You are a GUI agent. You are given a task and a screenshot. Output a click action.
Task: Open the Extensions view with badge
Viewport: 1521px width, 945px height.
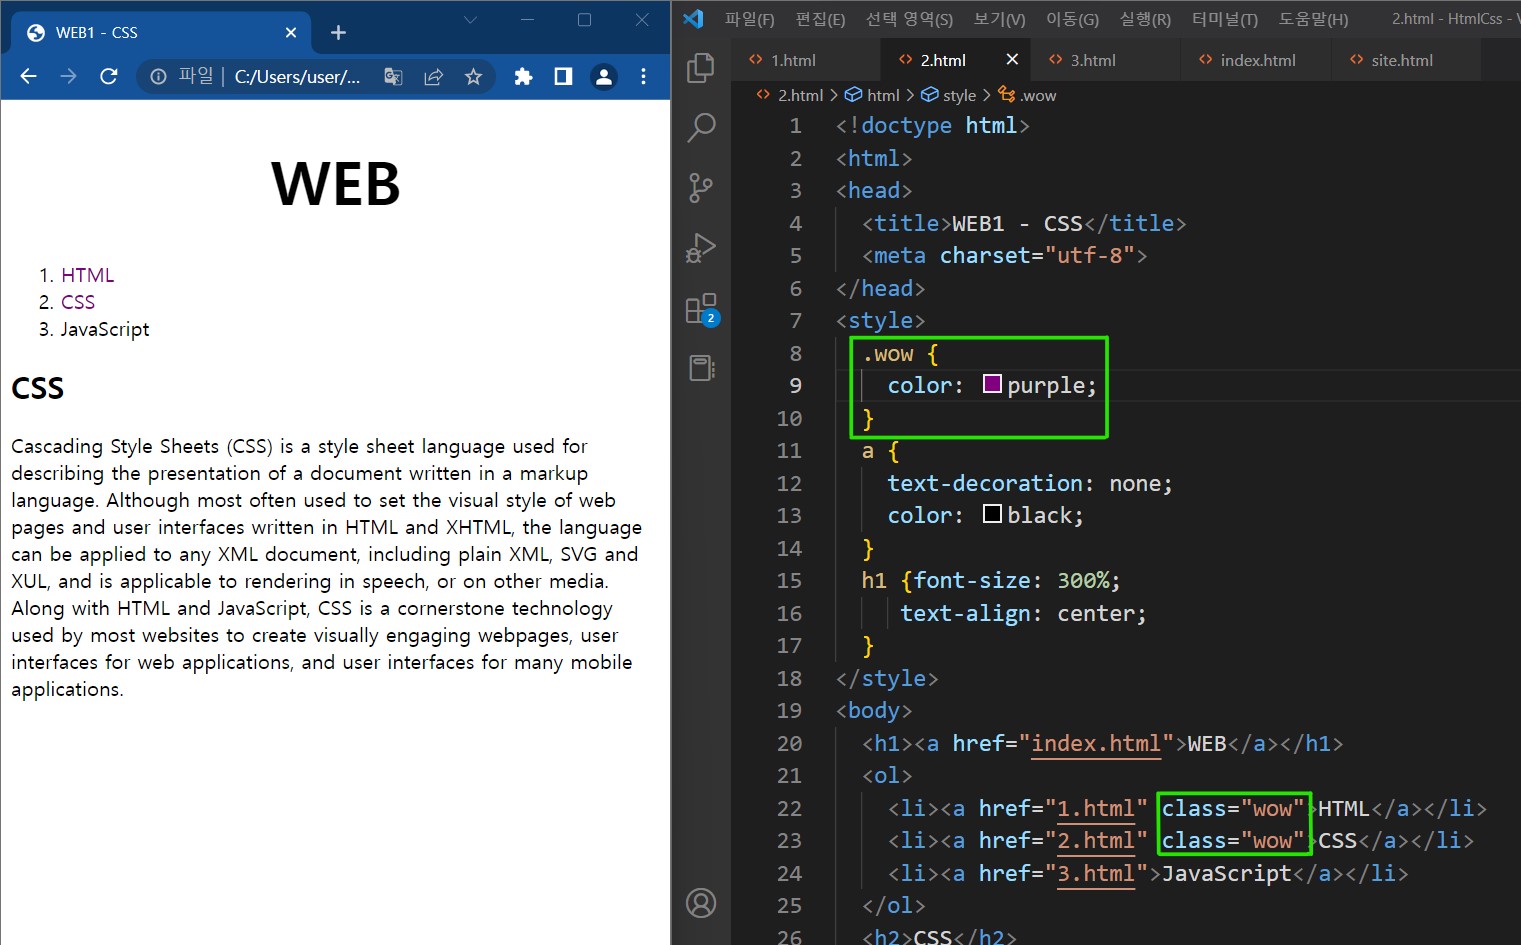(x=701, y=308)
